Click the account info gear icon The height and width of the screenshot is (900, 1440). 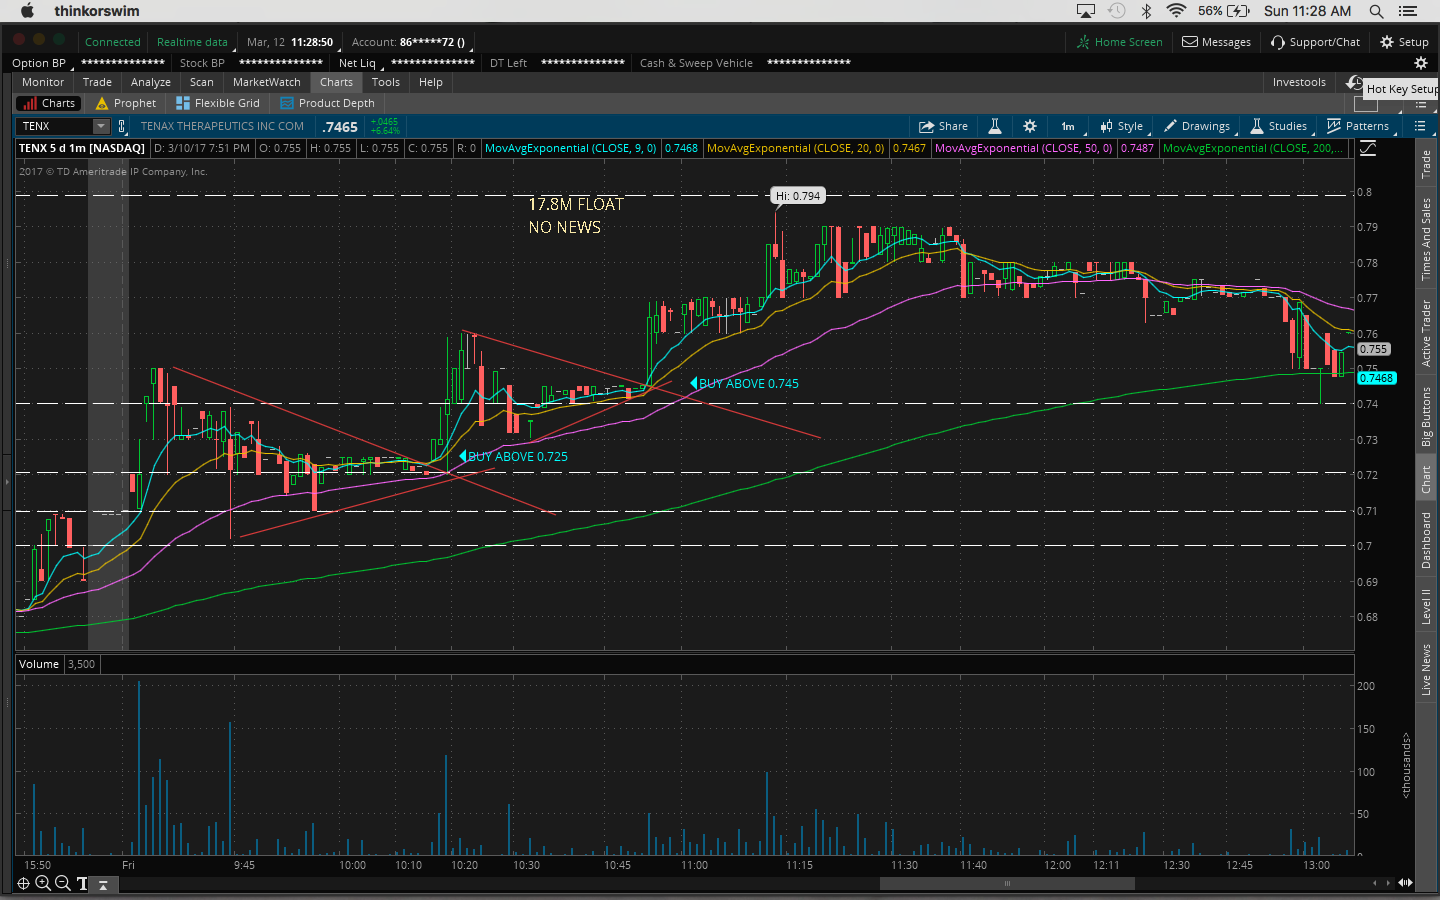pos(1420,63)
